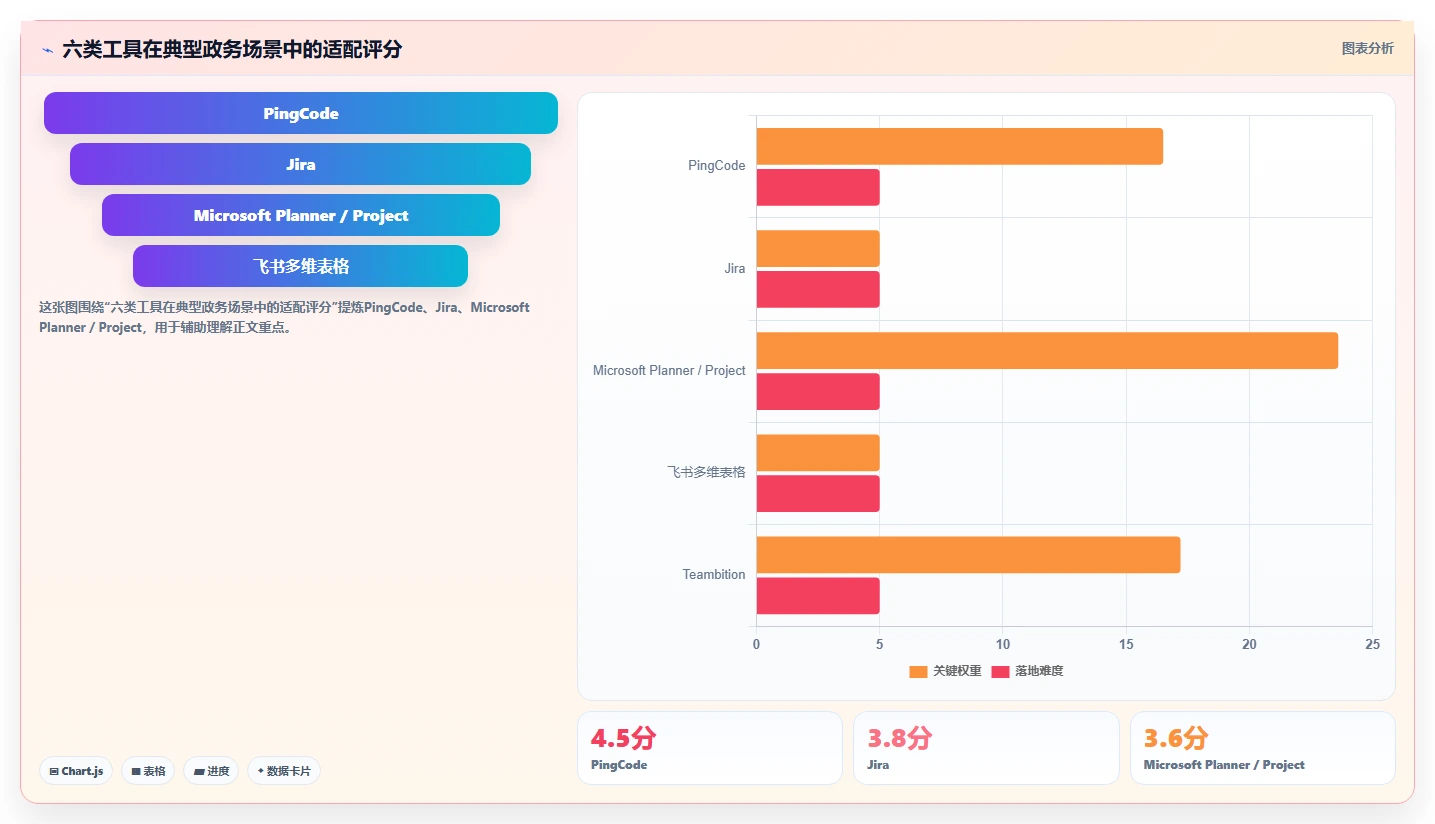Click the orange bar for Microsoft Planner / Project
Screen dimensions: 1435x824
click(1047, 351)
